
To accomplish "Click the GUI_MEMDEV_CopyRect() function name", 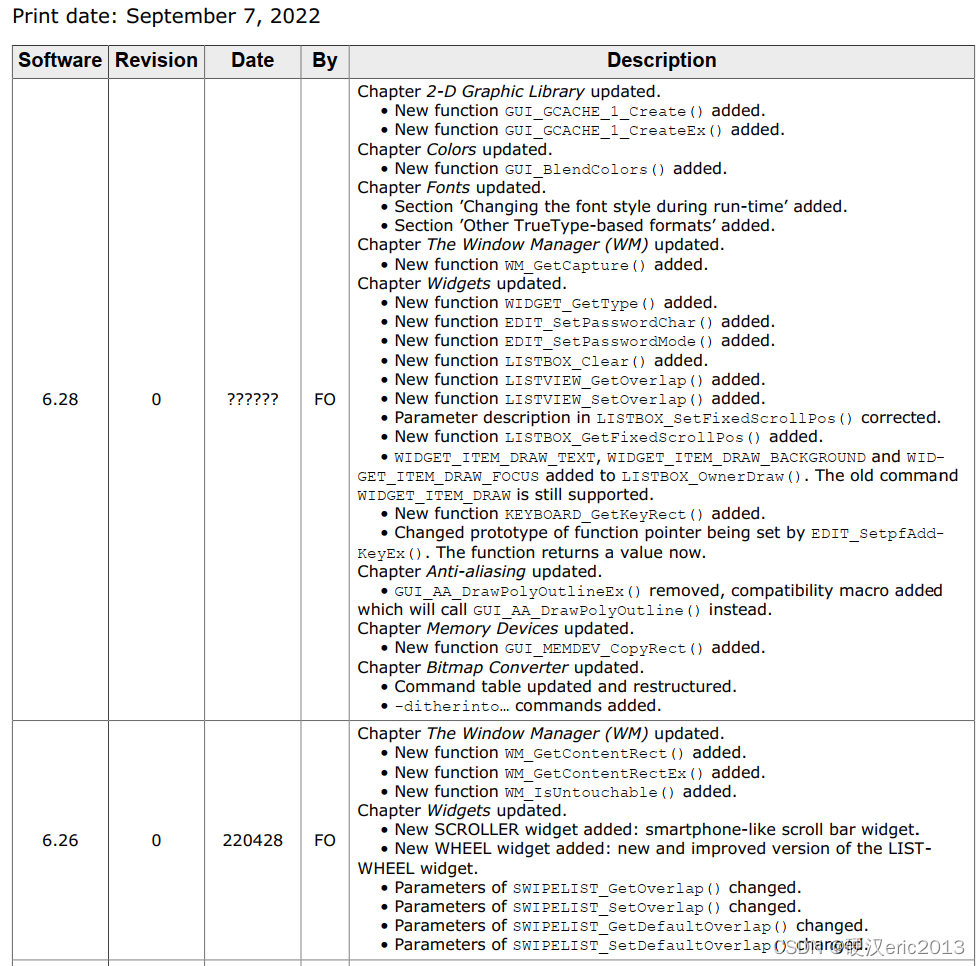I will 604,649.
